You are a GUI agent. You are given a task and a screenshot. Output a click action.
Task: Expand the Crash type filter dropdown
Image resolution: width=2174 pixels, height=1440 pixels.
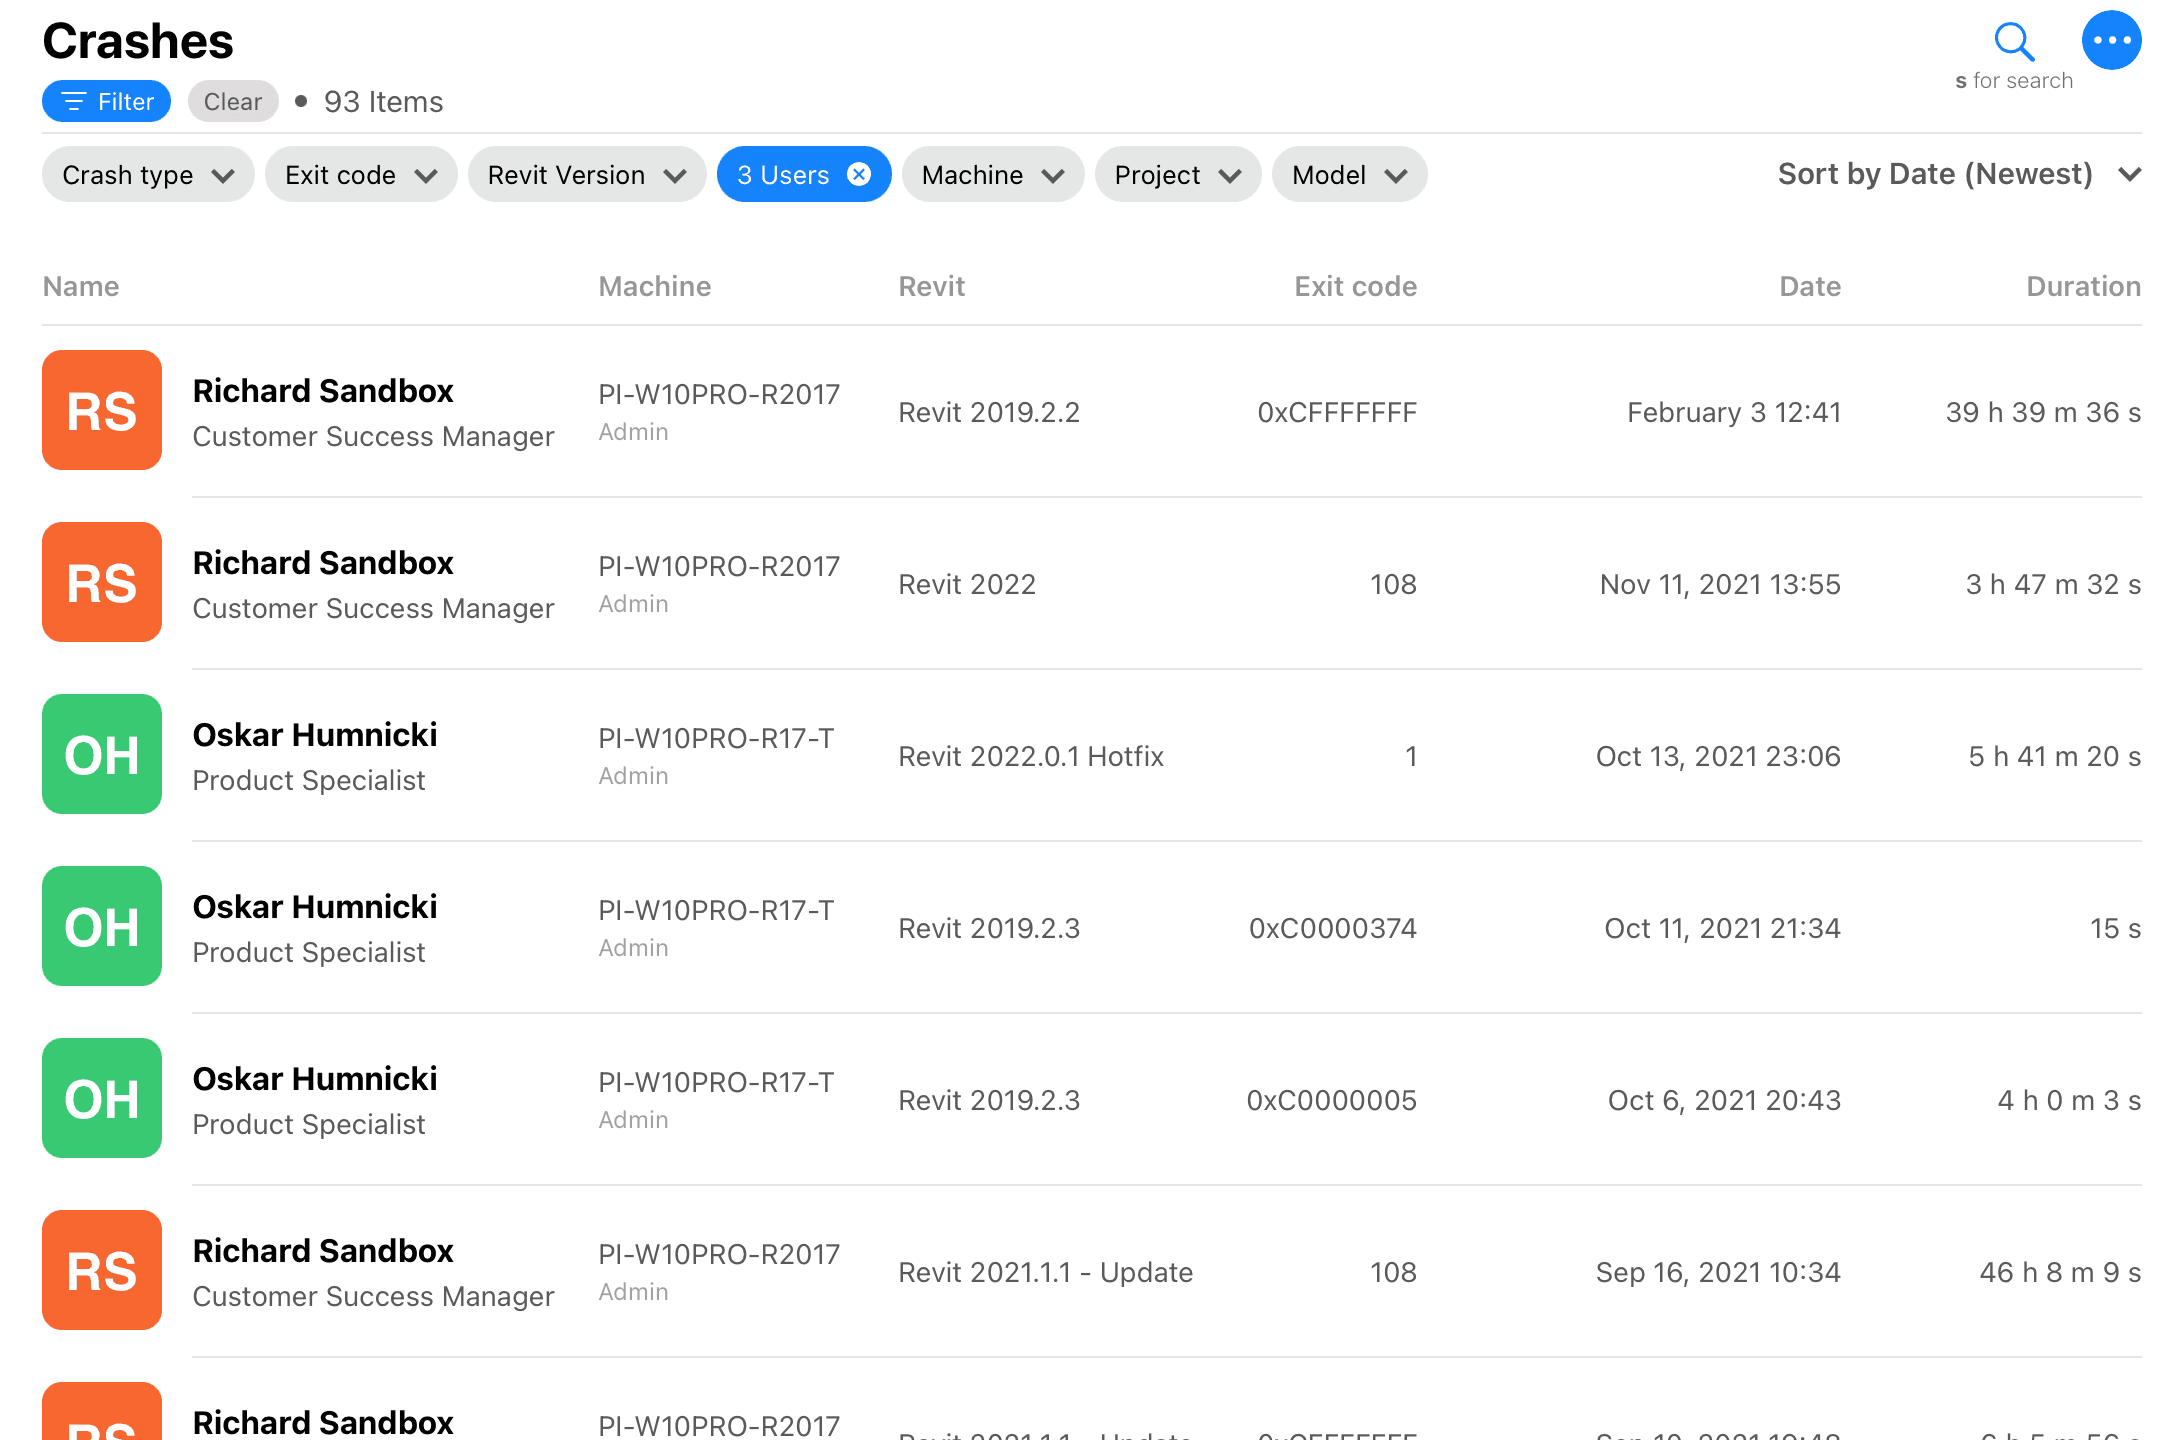(147, 175)
